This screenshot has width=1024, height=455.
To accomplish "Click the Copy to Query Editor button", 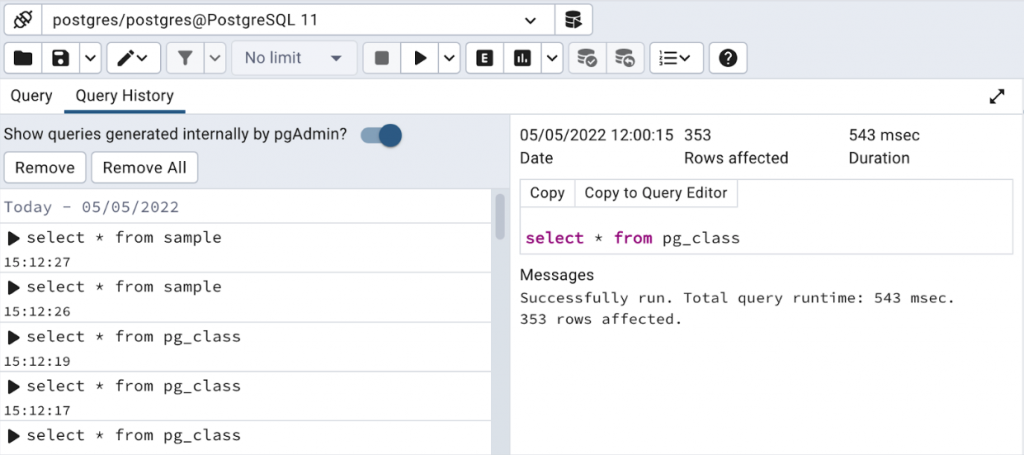I will coord(656,193).
